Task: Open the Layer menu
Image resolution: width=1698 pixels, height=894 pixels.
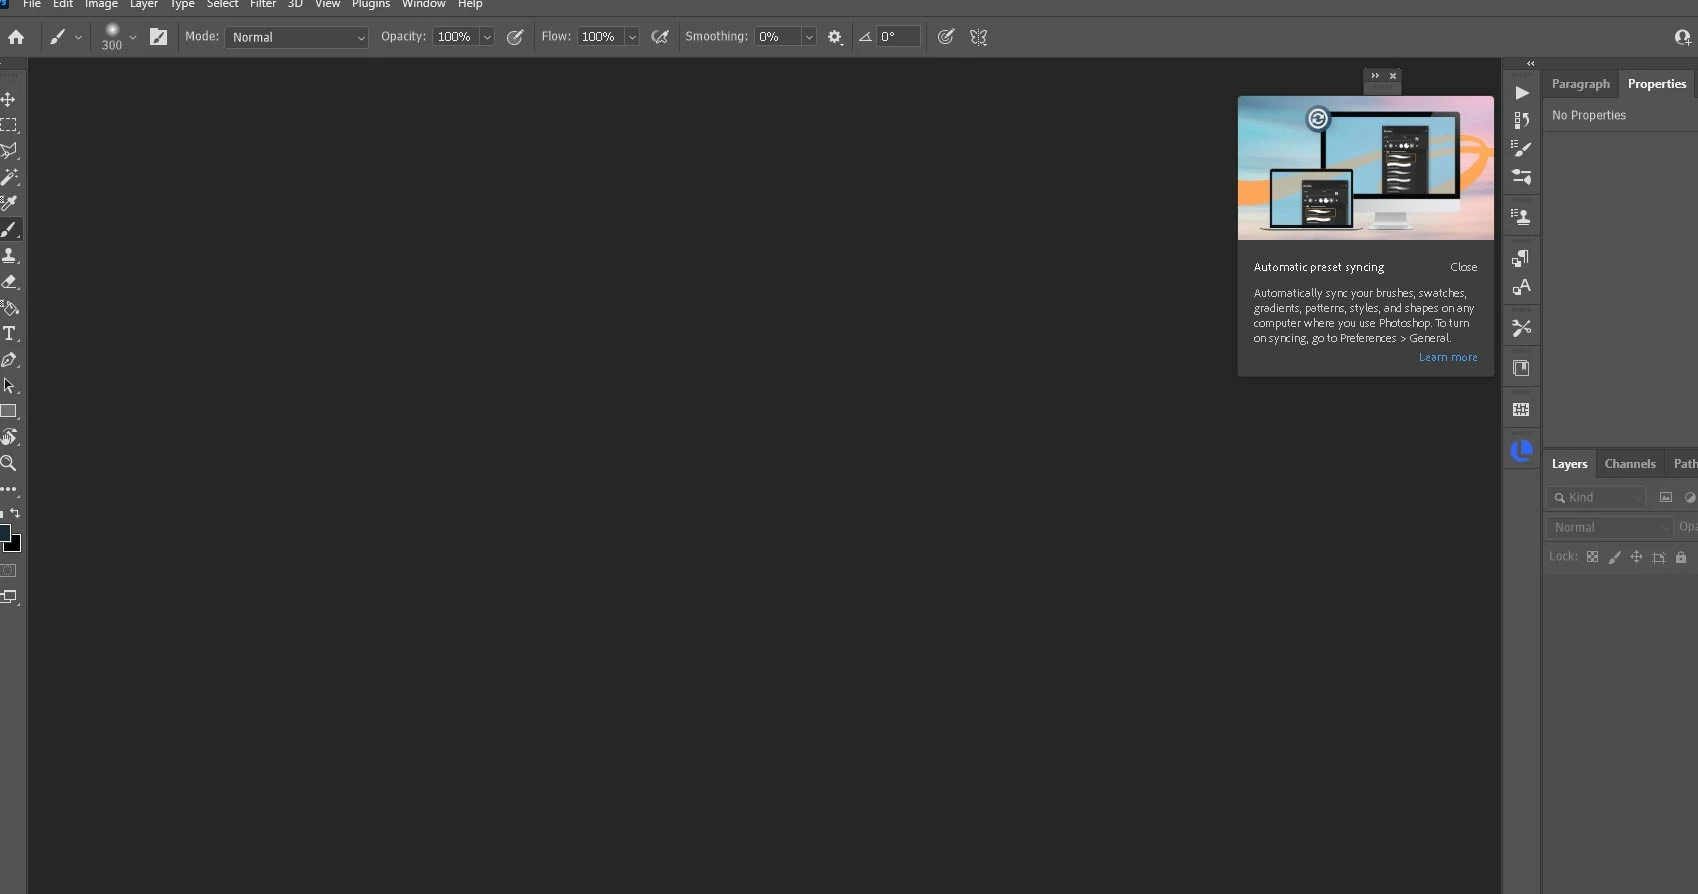Action: coord(144,5)
